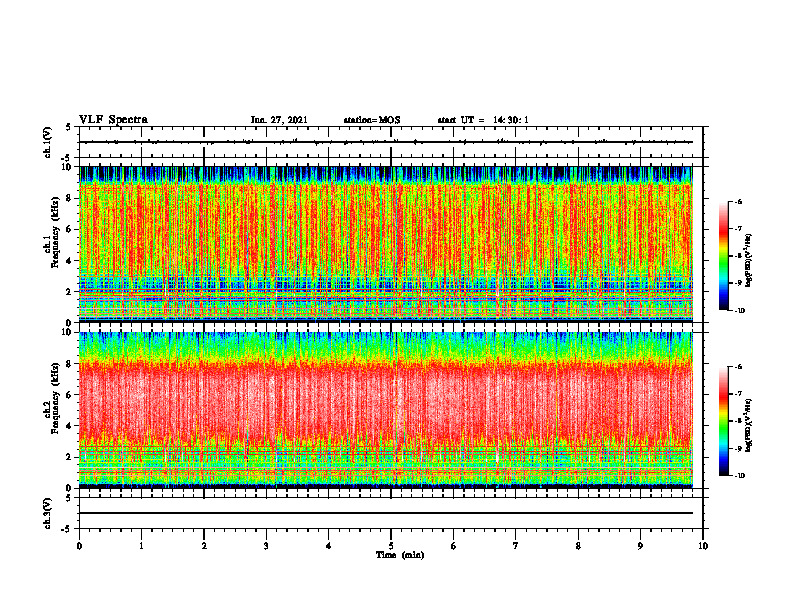Click the "ch.1(V)" waveform axis label

pos(47,142)
